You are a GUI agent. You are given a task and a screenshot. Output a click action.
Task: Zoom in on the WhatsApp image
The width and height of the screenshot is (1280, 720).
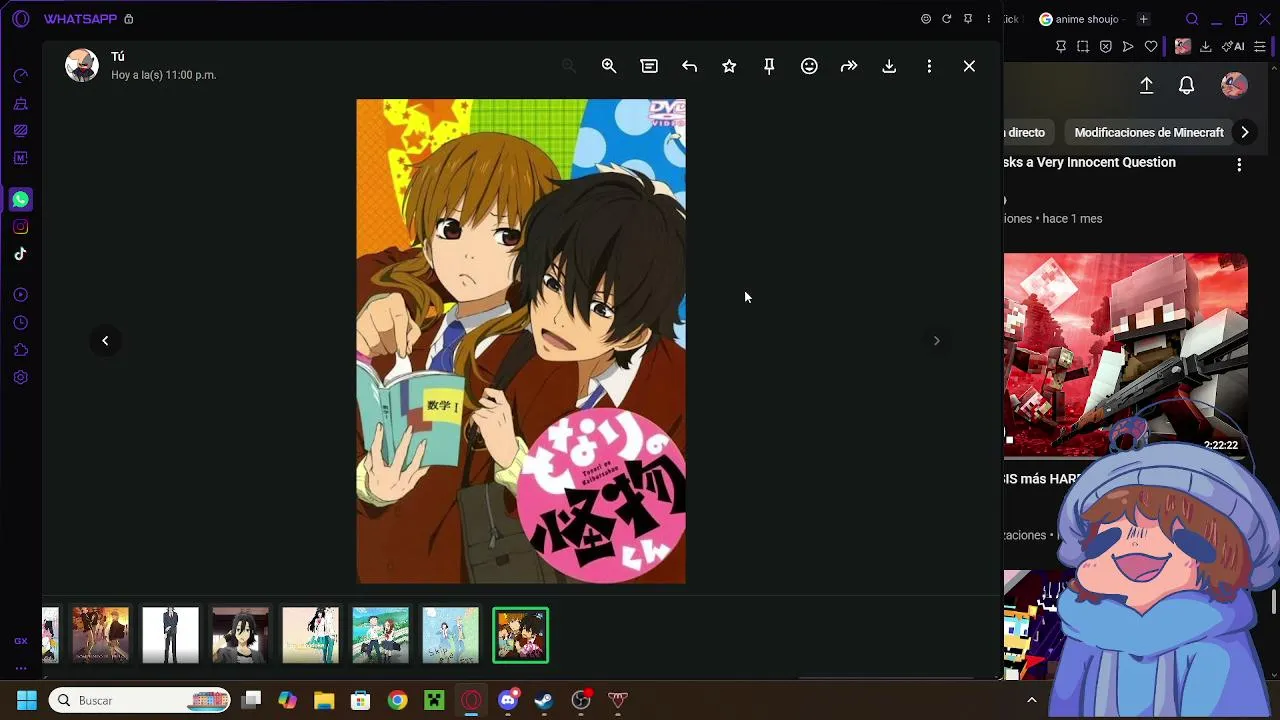(609, 66)
